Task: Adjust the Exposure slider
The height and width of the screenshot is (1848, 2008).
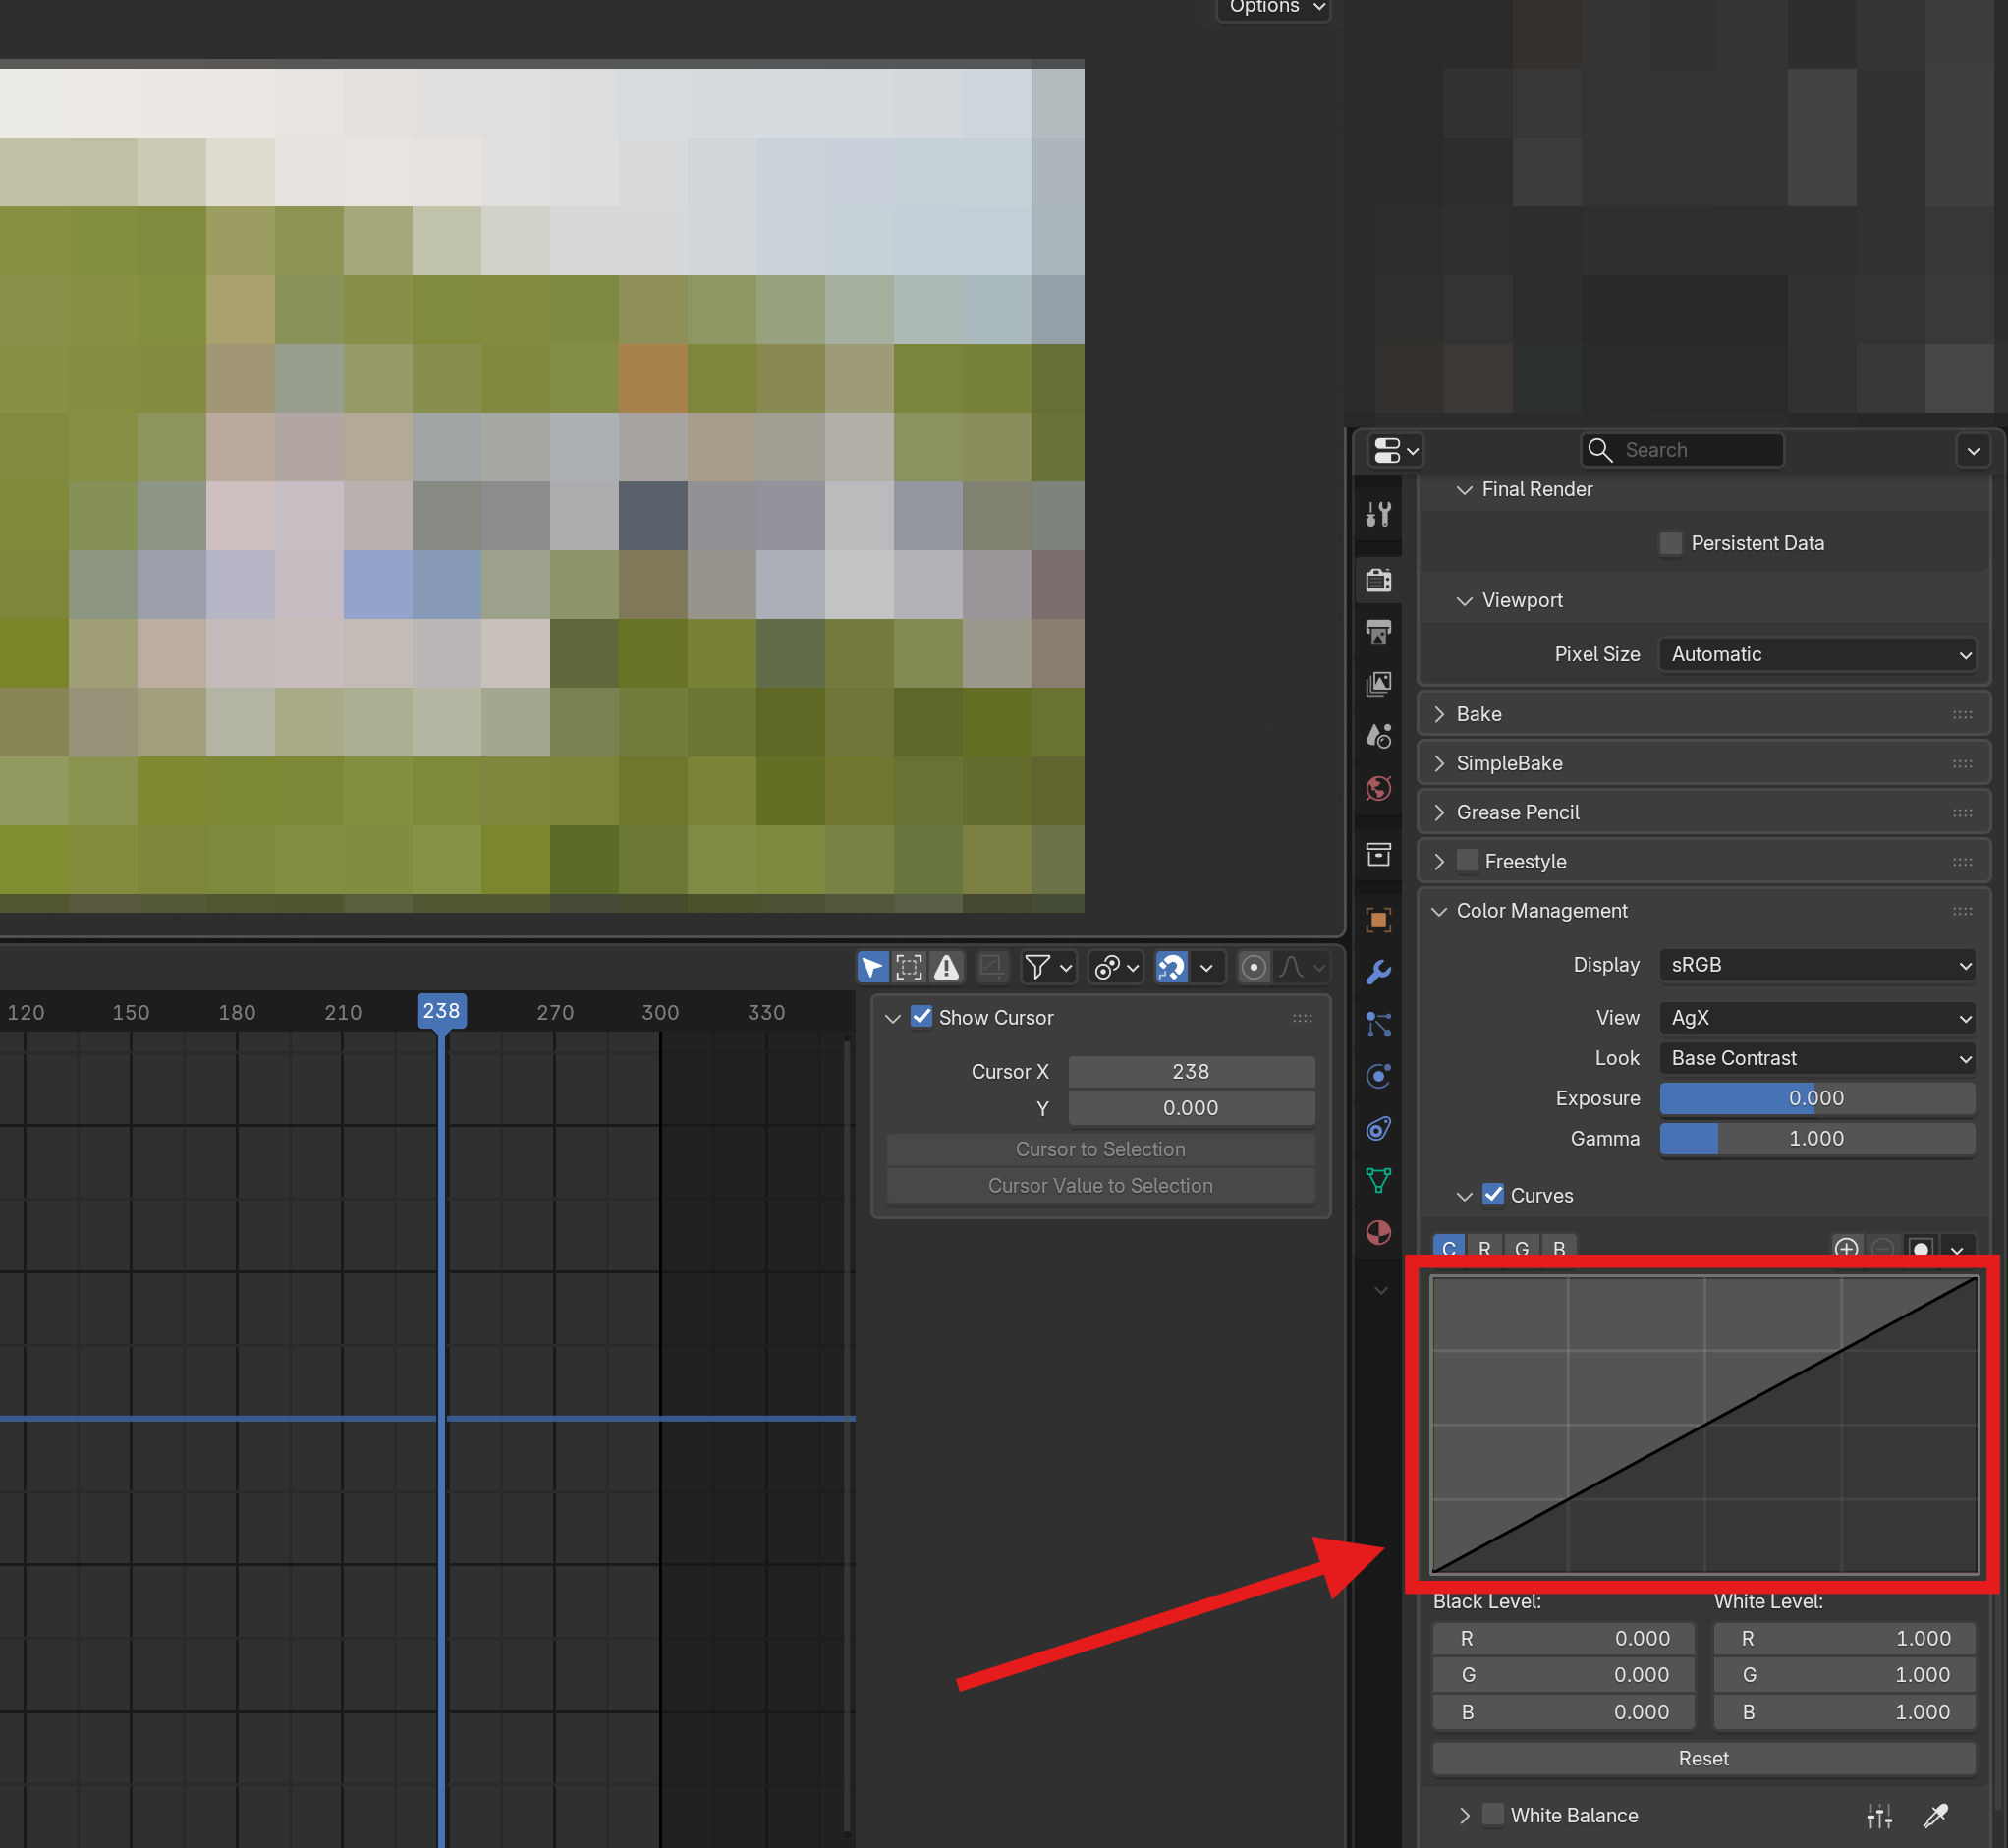Action: tap(1817, 1098)
